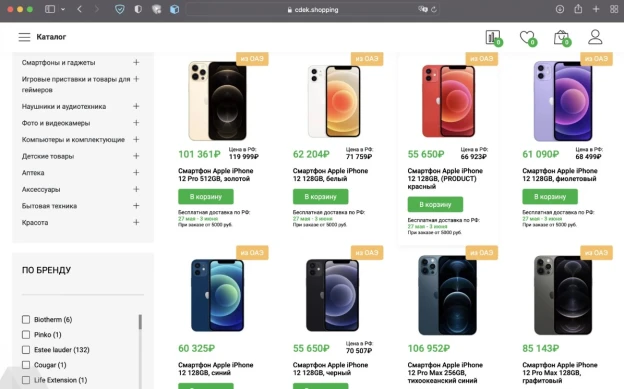Select Наушники и аудиотехника category
Viewport: 624px width, 389px height.
(x=64, y=106)
